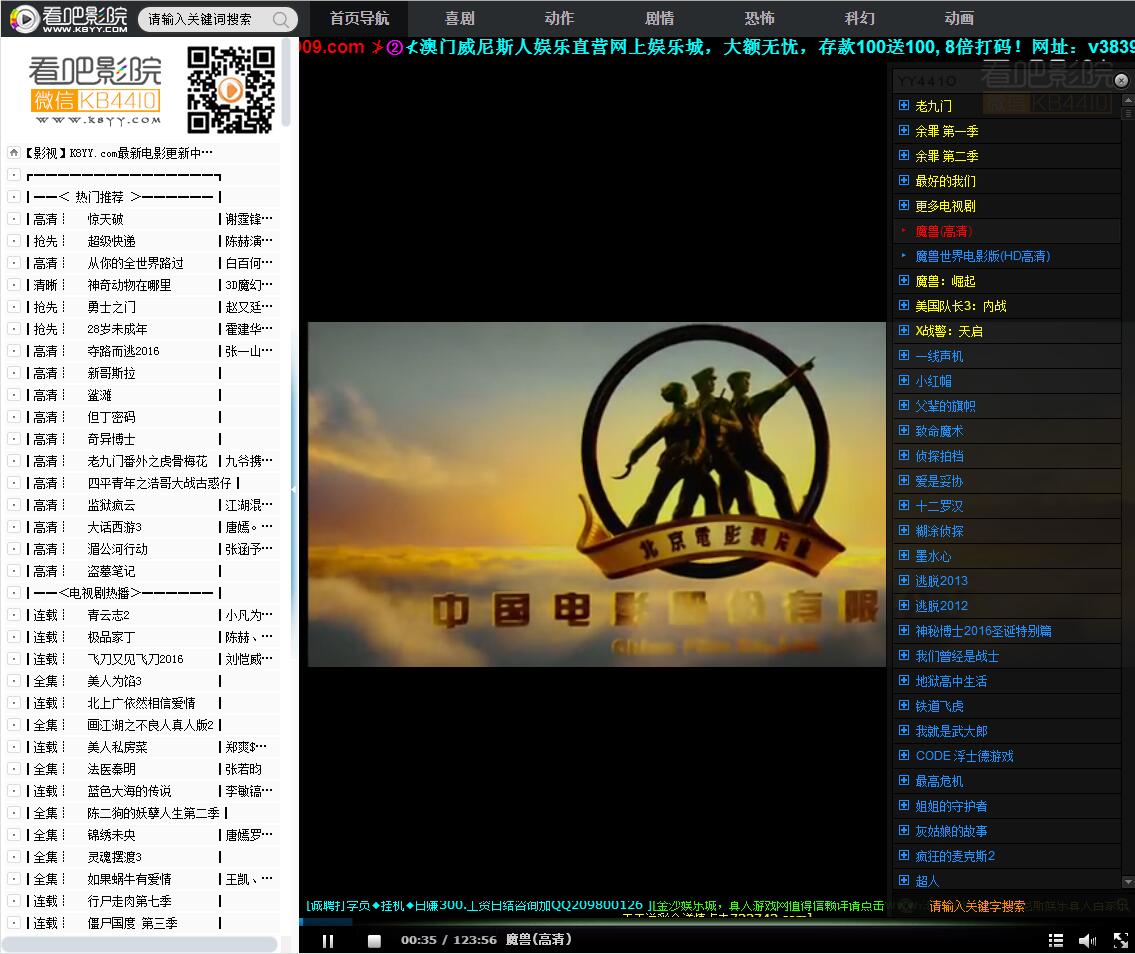
Task: Click the tree node icon beside 大话西游3
Action: pyautogui.click(x=14, y=527)
